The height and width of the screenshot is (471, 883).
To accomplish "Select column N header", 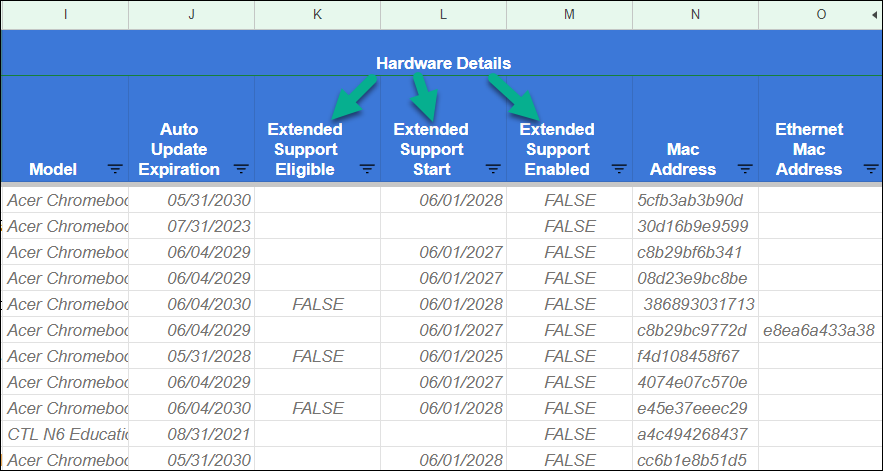I will [x=695, y=14].
